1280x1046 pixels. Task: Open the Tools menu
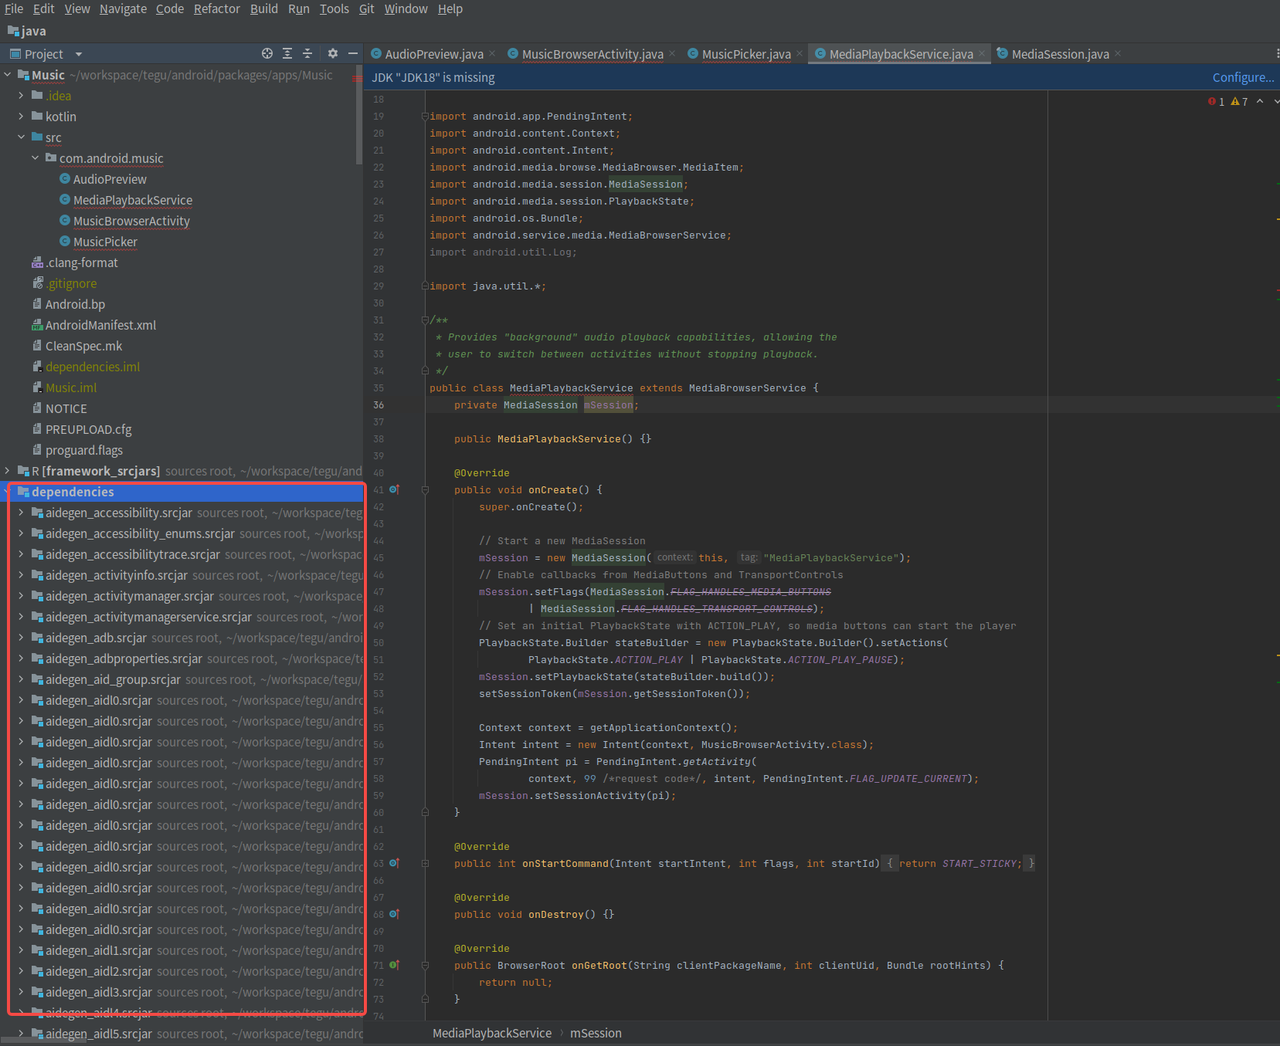[334, 9]
